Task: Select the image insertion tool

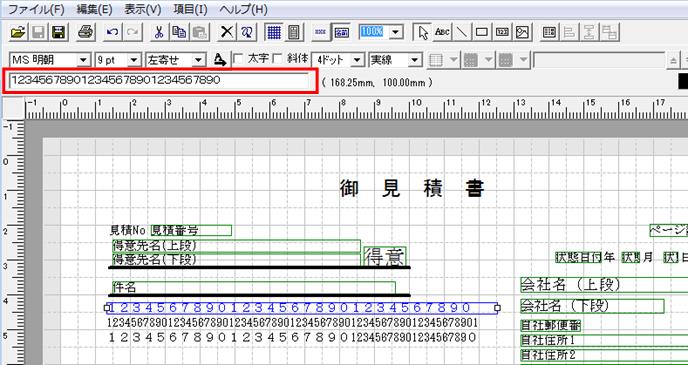Action: pyautogui.click(x=522, y=32)
